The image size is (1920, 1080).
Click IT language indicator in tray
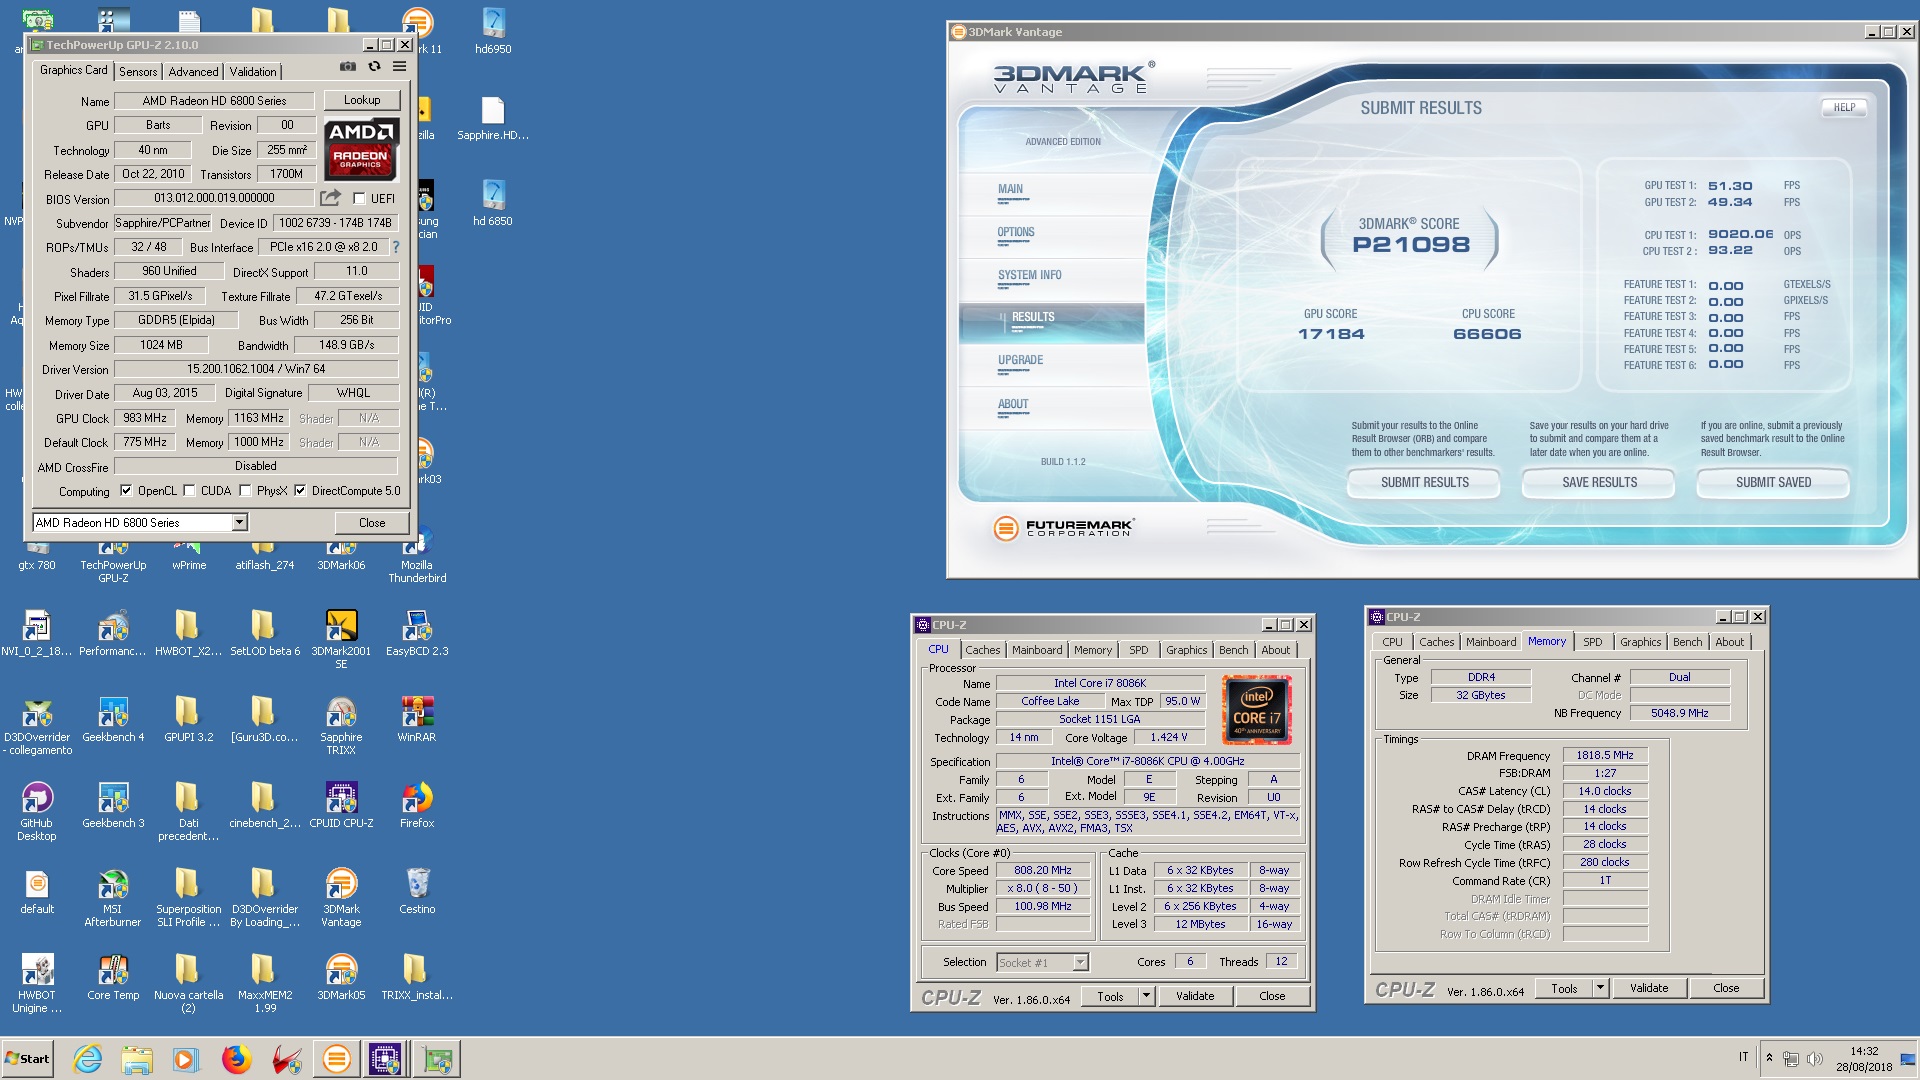click(1743, 1057)
